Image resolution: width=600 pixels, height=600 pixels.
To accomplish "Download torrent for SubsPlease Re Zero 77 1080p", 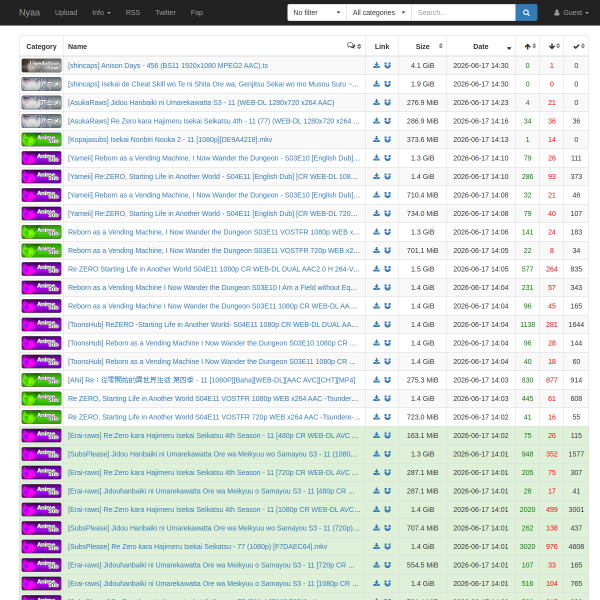I will pos(377,546).
